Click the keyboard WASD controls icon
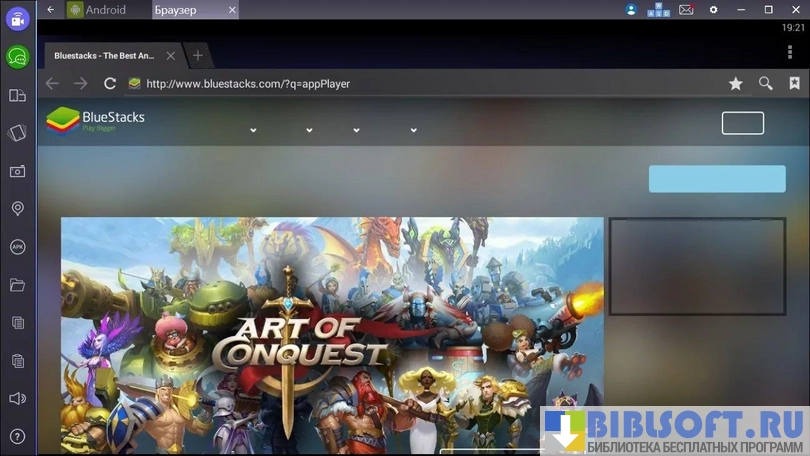810x456 pixels. point(658,10)
